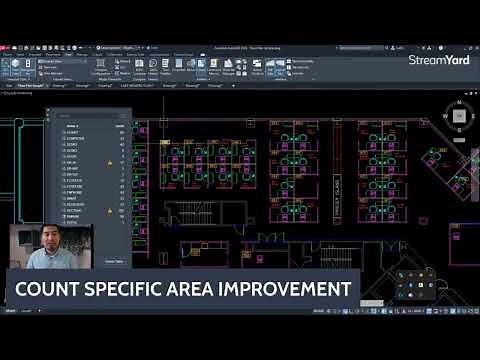Open DWG Compare tool
Screen dimensions: 480x360
click(139, 67)
